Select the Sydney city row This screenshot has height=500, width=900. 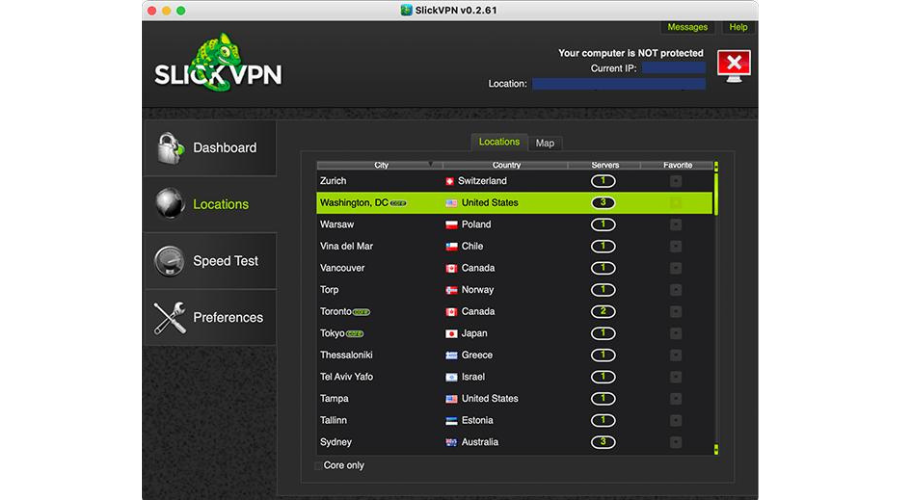click(514, 443)
